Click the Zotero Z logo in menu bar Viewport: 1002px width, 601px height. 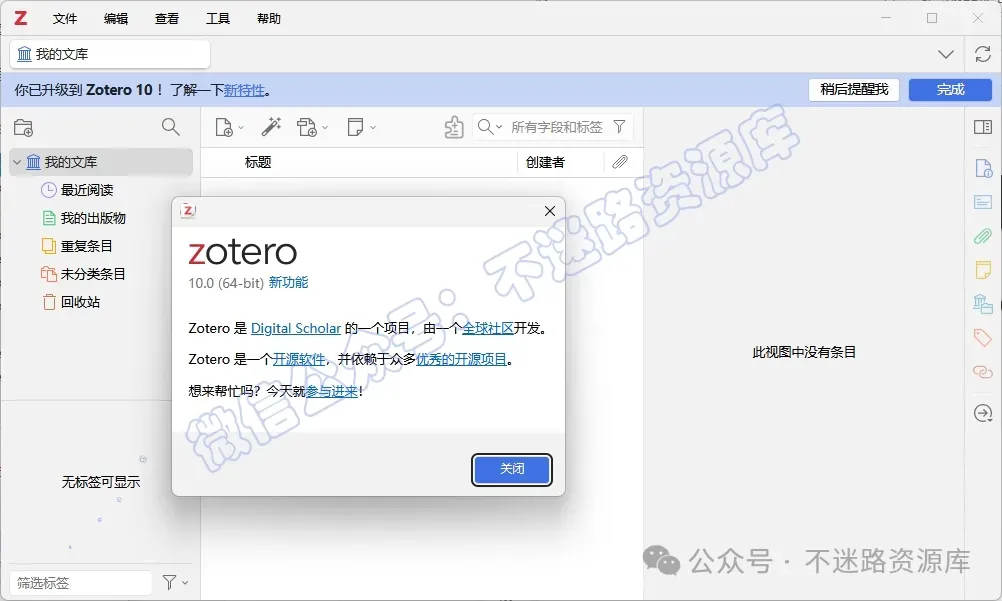tap(20, 18)
